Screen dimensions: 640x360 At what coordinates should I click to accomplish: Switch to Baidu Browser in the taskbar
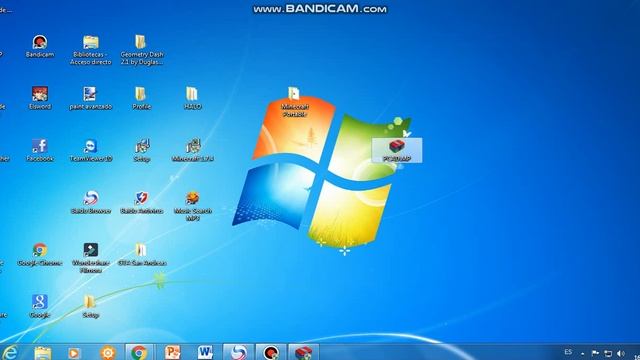pos(238,352)
